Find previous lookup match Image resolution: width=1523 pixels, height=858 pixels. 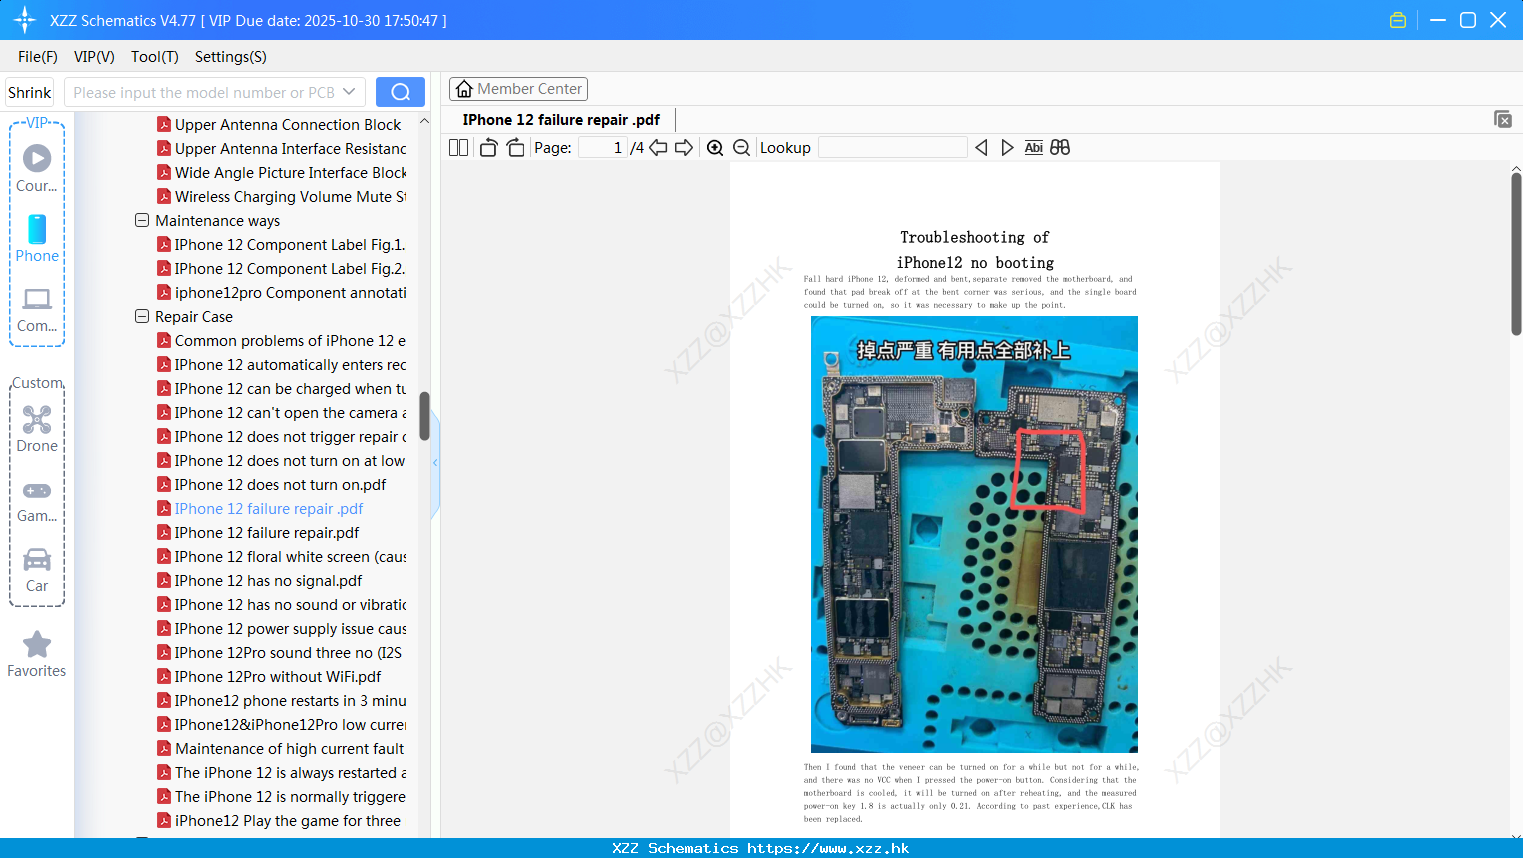tap(981, 147)
